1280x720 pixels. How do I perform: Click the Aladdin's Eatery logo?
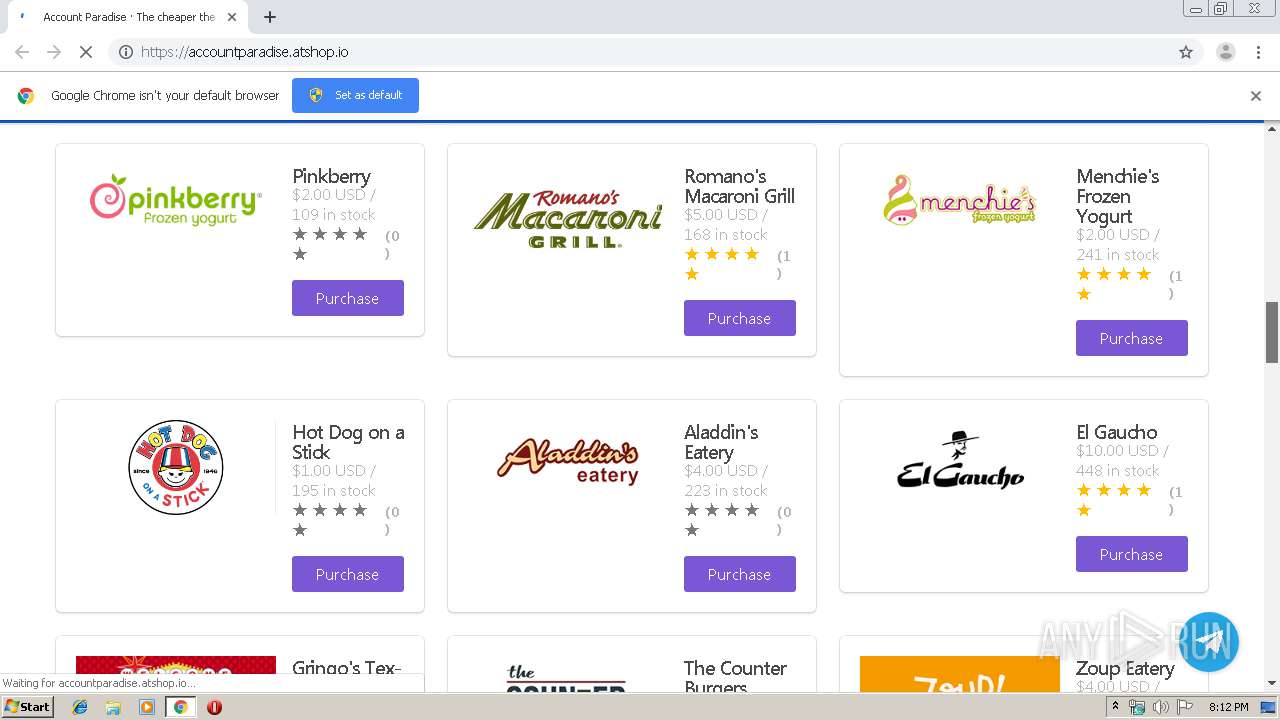568,461
